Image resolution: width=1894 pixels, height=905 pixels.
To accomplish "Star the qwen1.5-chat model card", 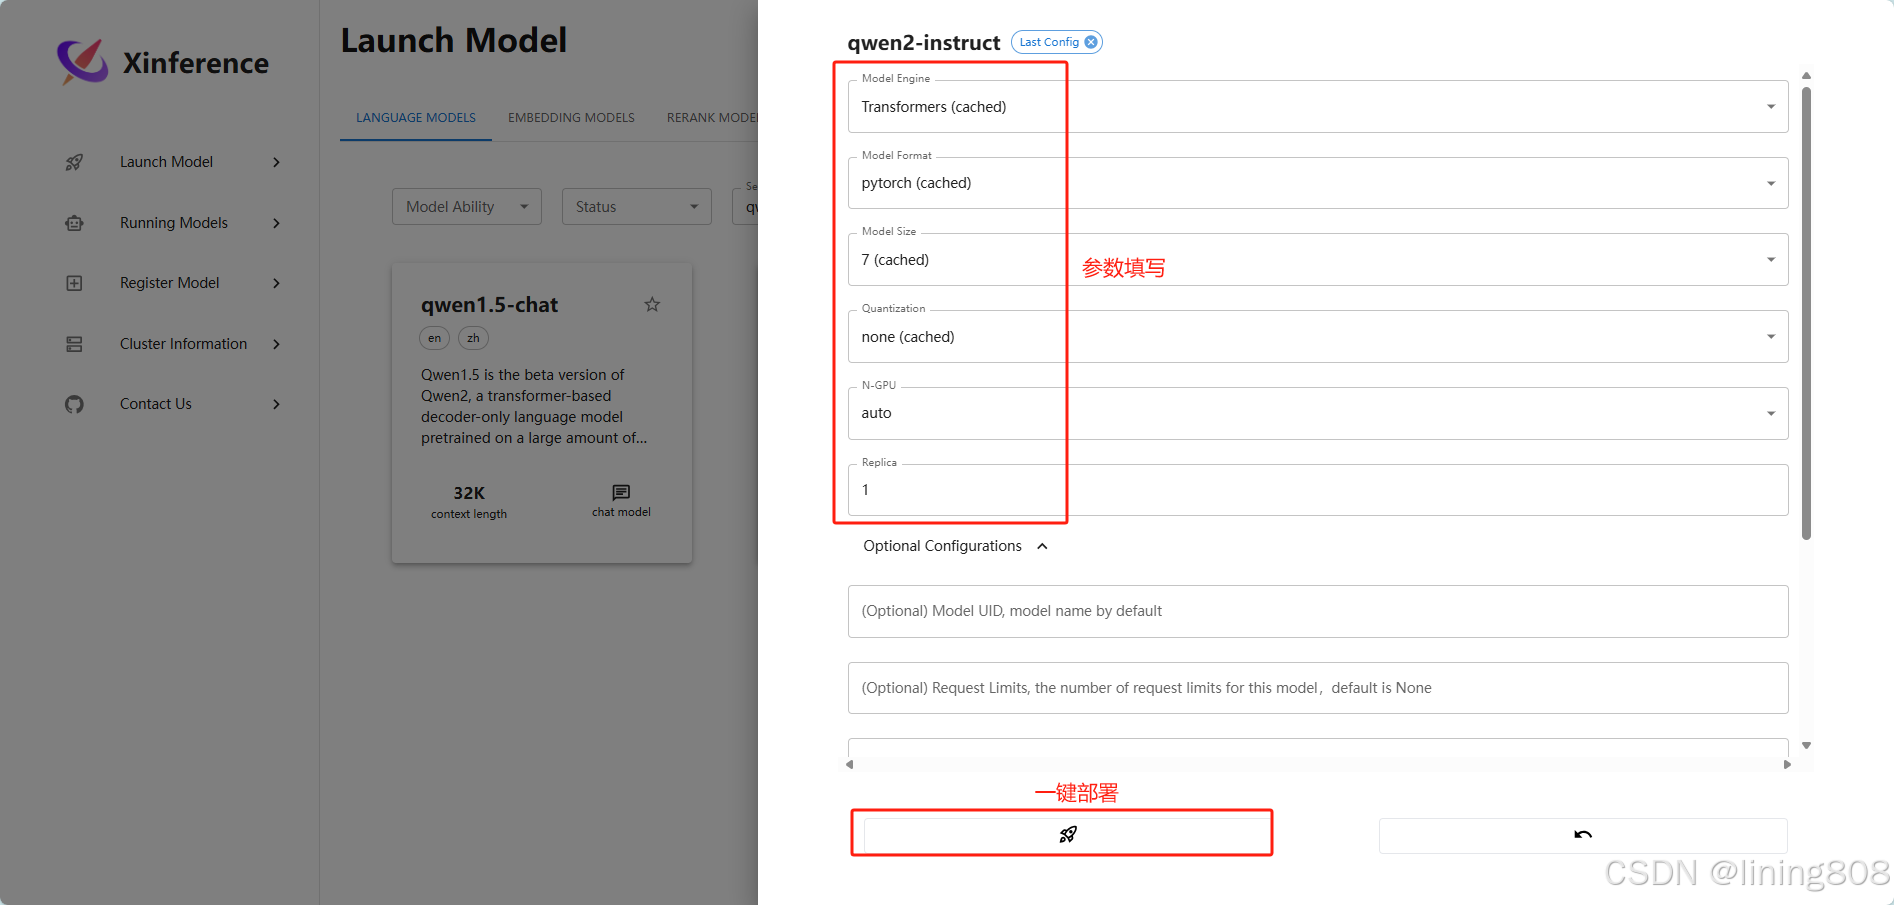I will point(652,304).
